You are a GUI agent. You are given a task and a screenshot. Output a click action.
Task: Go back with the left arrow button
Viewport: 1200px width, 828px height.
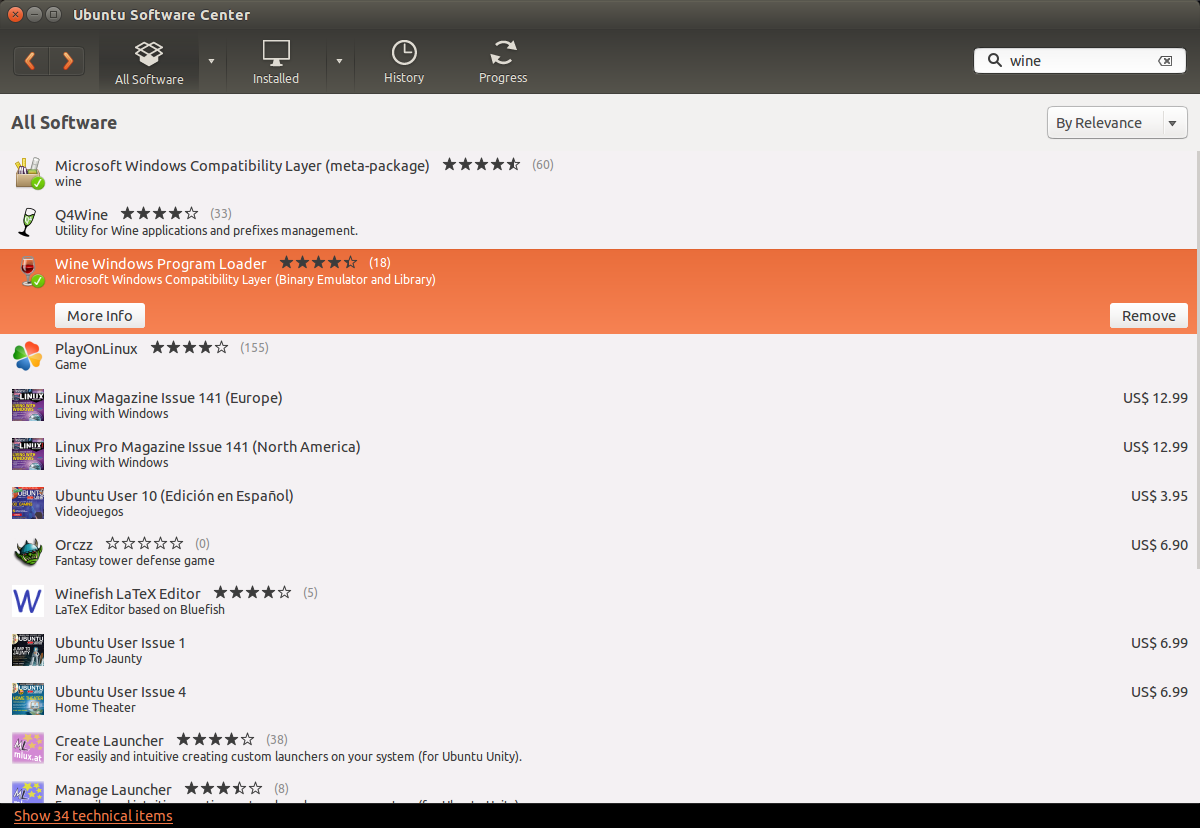(31, 61)
